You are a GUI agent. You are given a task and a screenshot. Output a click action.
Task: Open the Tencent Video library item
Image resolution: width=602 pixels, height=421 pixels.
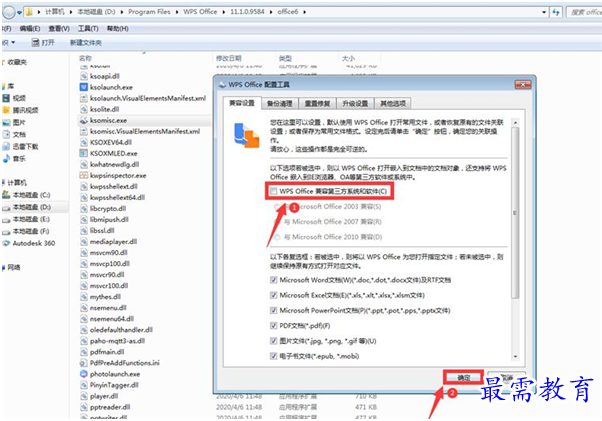click(20, 110)
